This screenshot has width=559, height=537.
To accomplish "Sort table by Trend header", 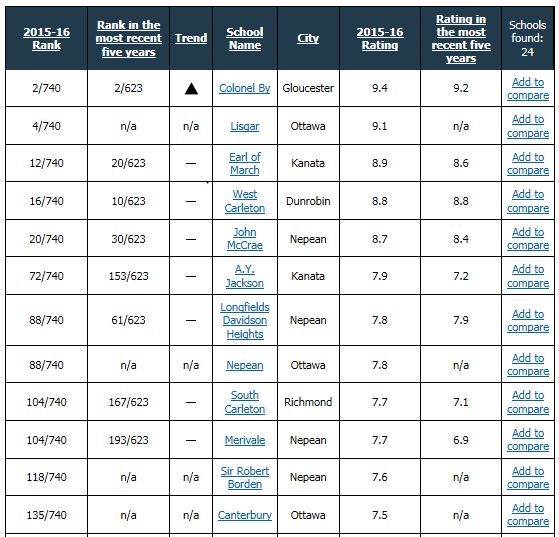I will [191, 38].
